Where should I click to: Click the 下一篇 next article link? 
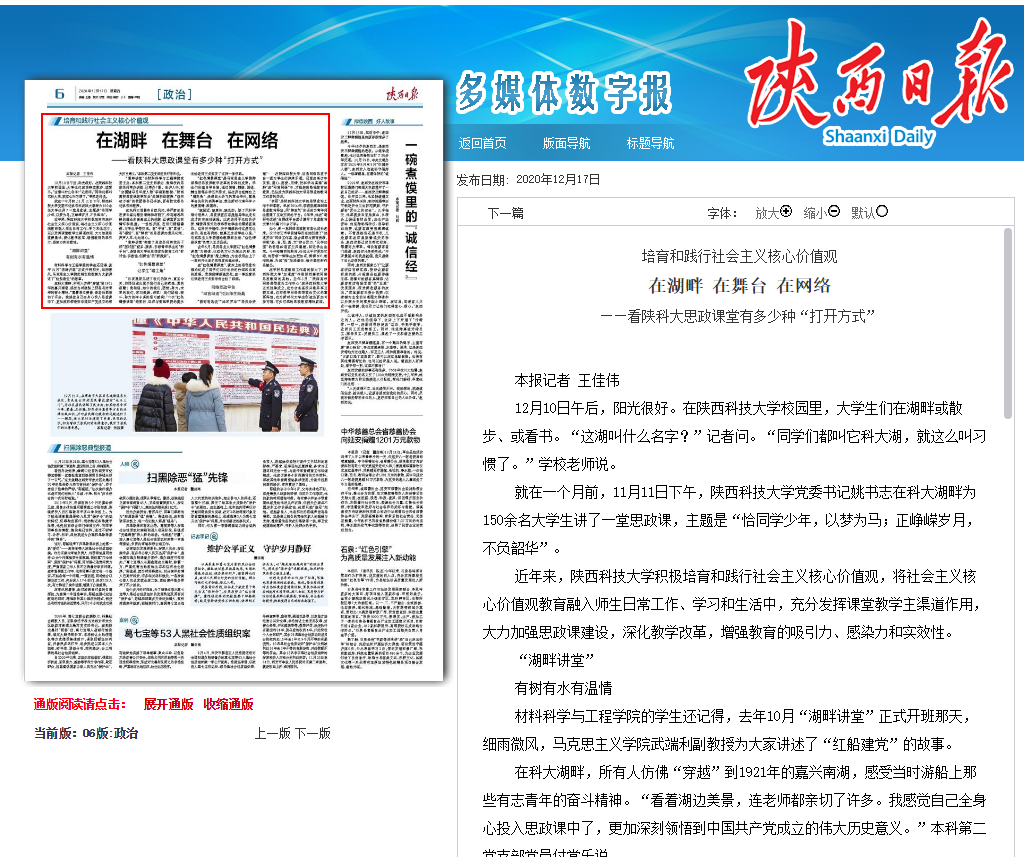tap(505, 213)
